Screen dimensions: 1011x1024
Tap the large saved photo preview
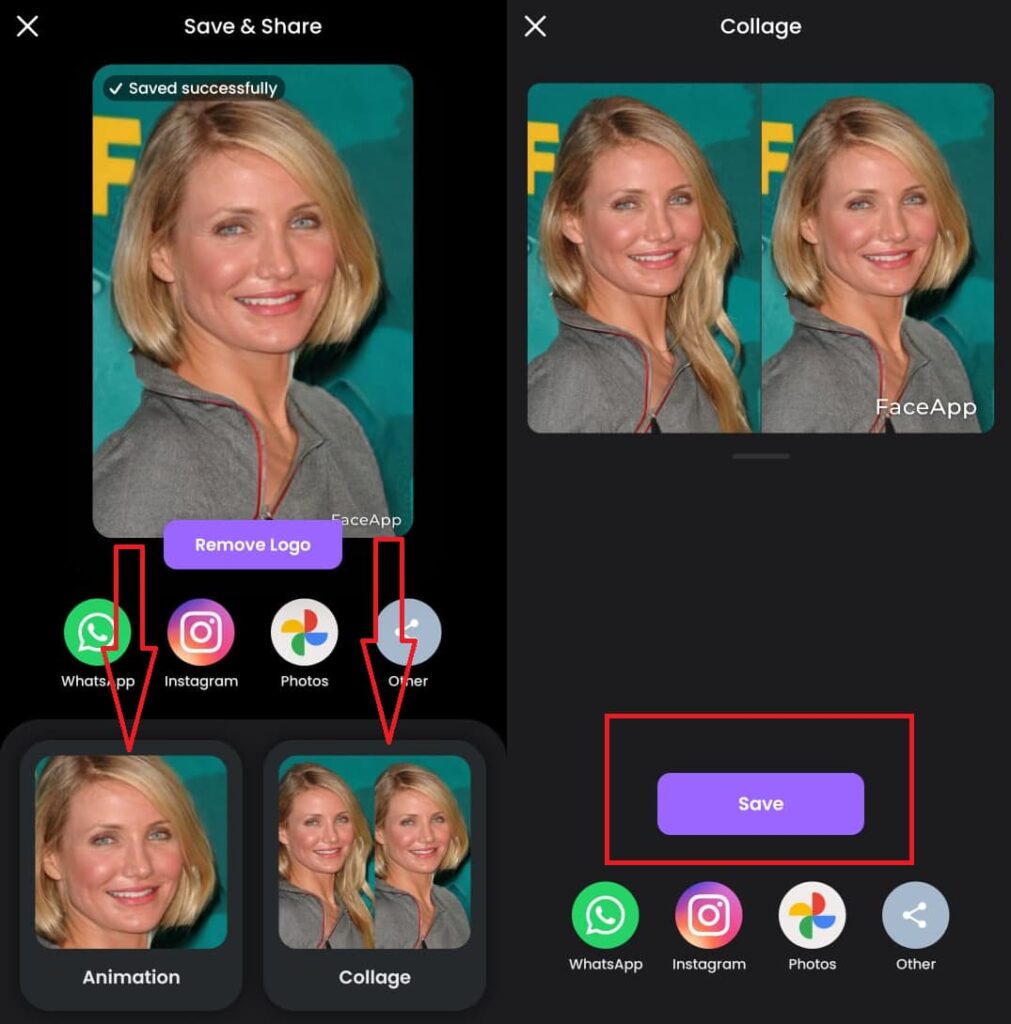[252, 300]
